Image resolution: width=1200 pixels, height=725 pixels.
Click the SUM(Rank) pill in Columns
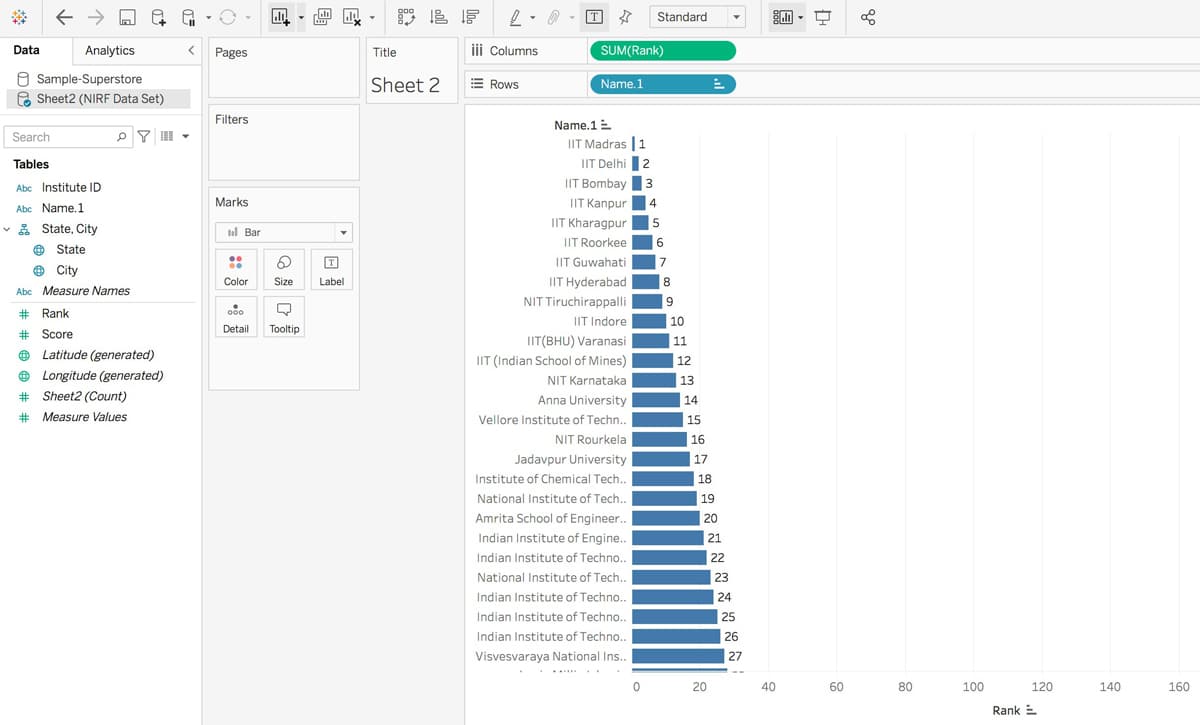click(662, 51)
